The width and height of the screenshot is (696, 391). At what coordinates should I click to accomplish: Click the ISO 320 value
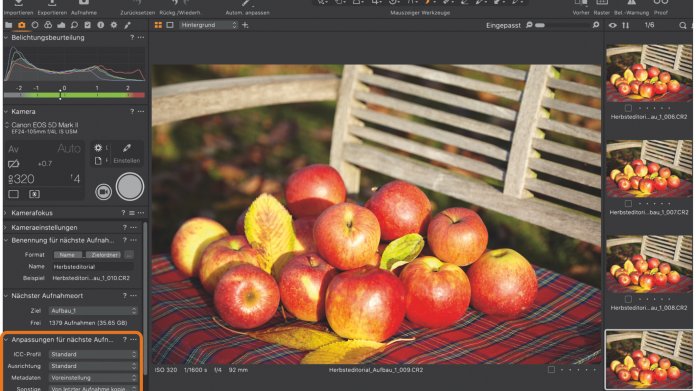[21, 179]
